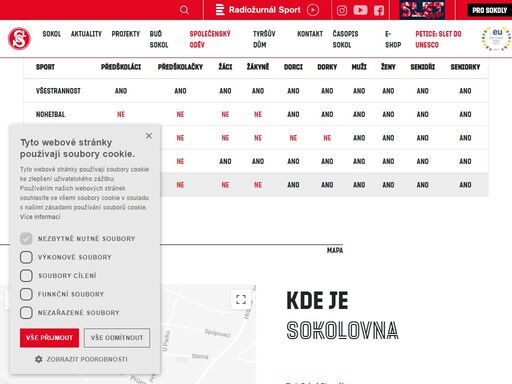Expand Zobrazit podrobnosti cookie details

pyautogui.click(x=87, y=359)
